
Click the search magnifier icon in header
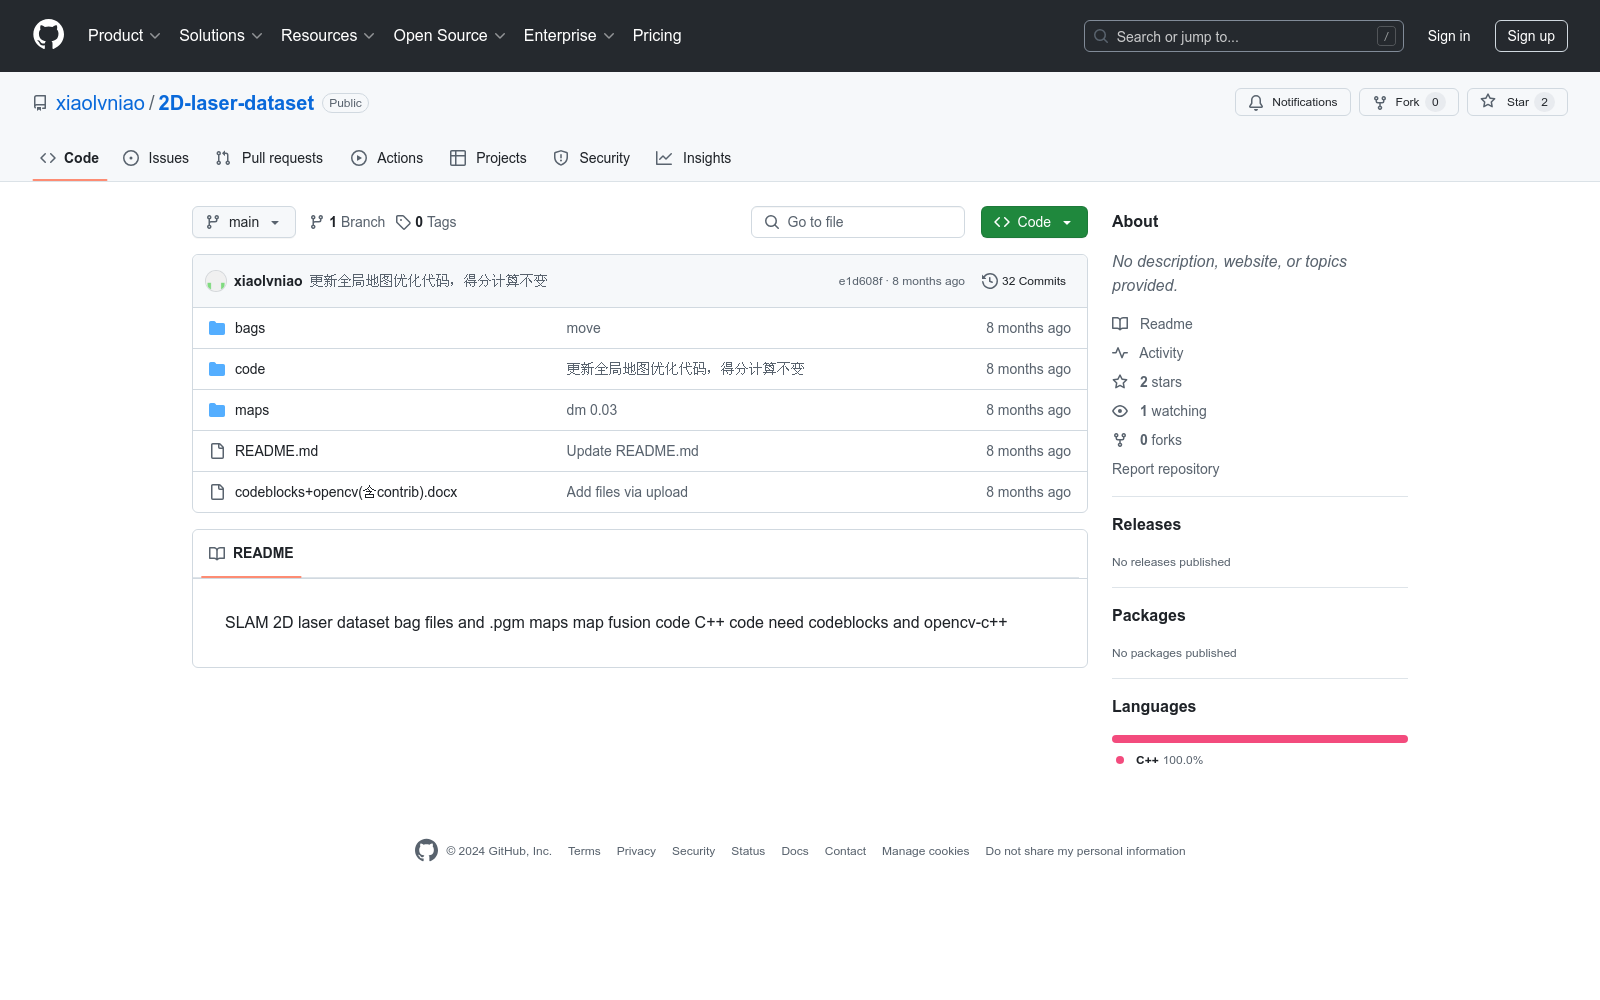click(1101, 36)
